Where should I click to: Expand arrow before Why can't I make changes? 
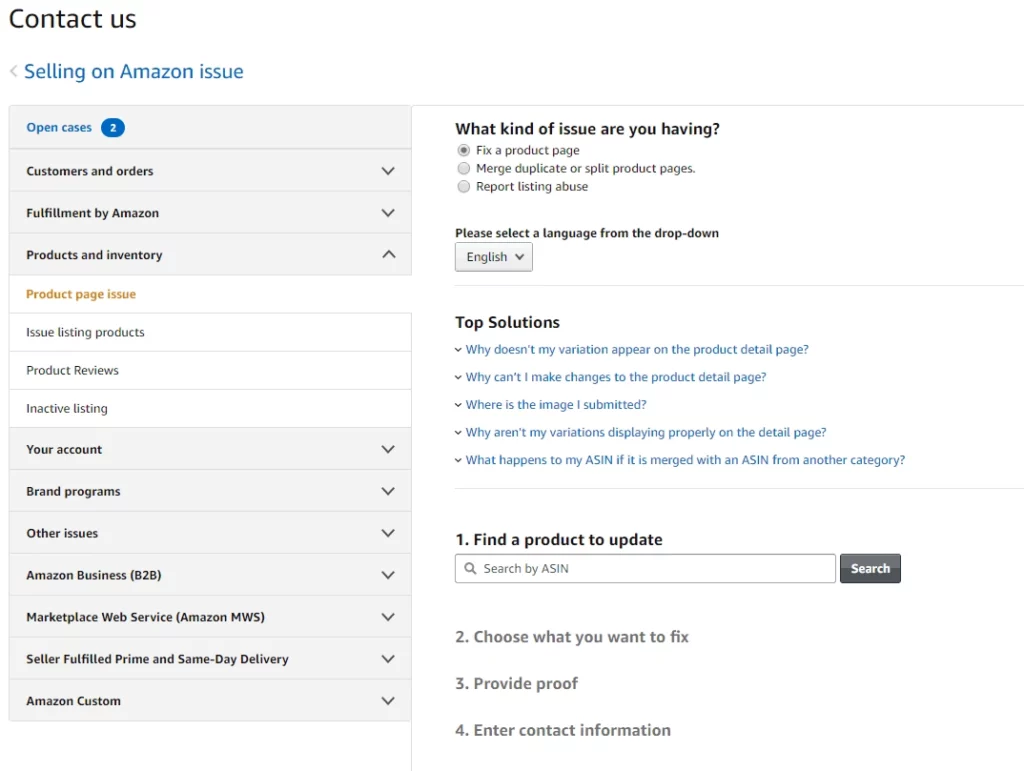point(458,377)
